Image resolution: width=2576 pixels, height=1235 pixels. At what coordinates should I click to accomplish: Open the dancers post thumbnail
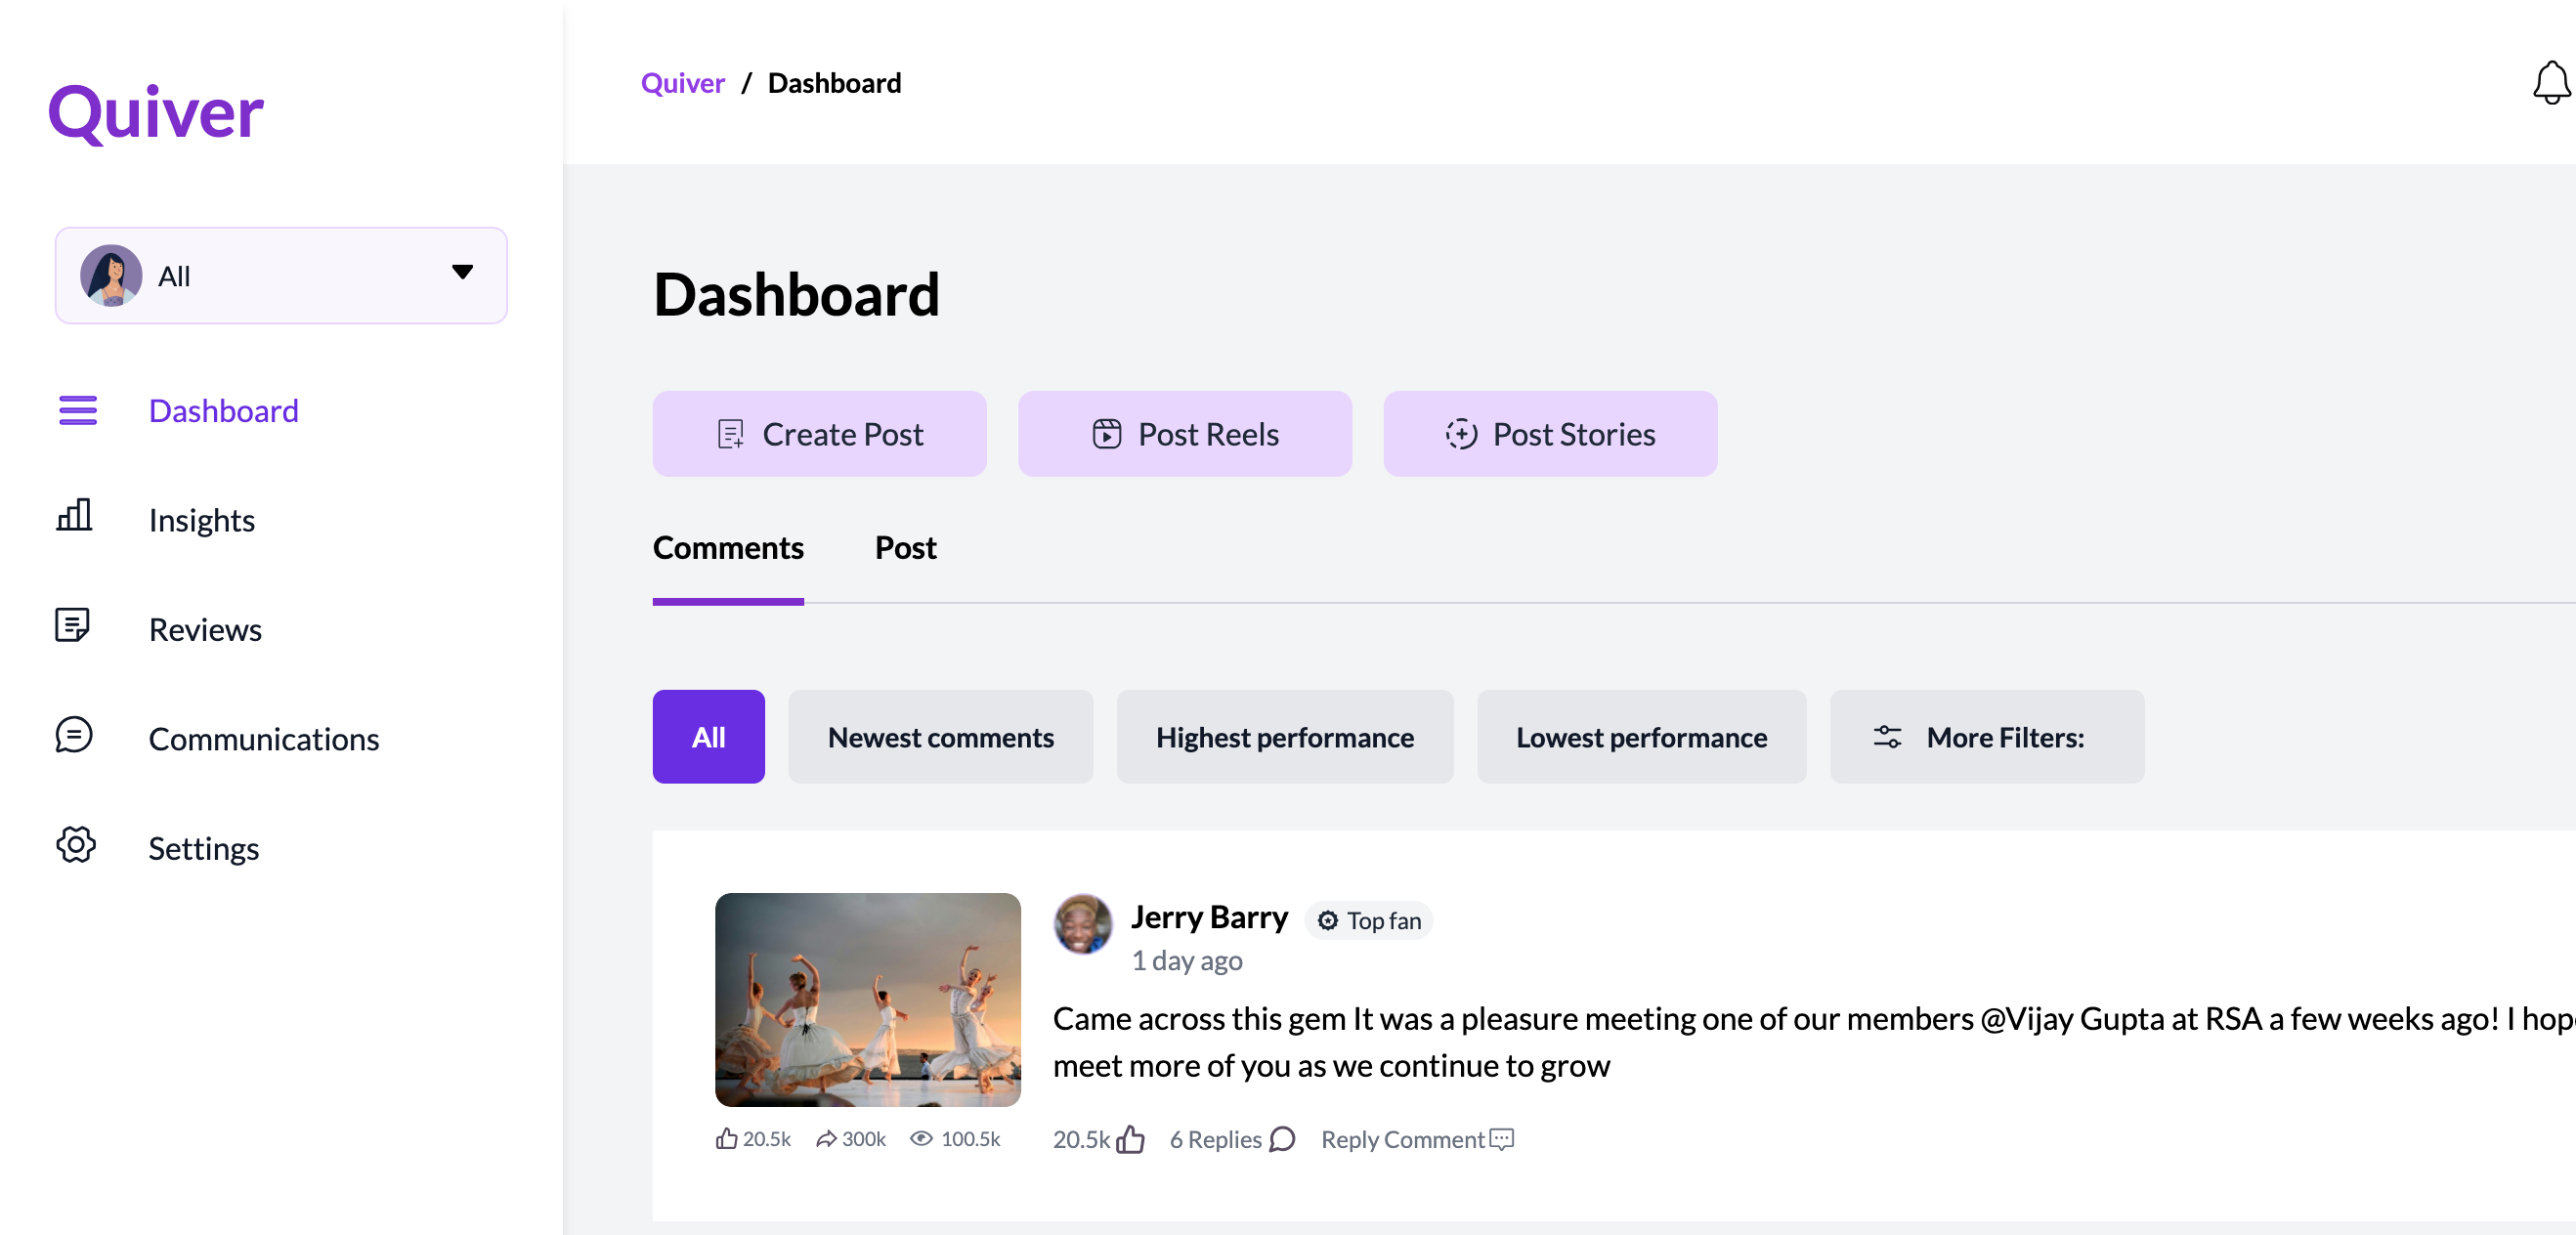[868, 999]
